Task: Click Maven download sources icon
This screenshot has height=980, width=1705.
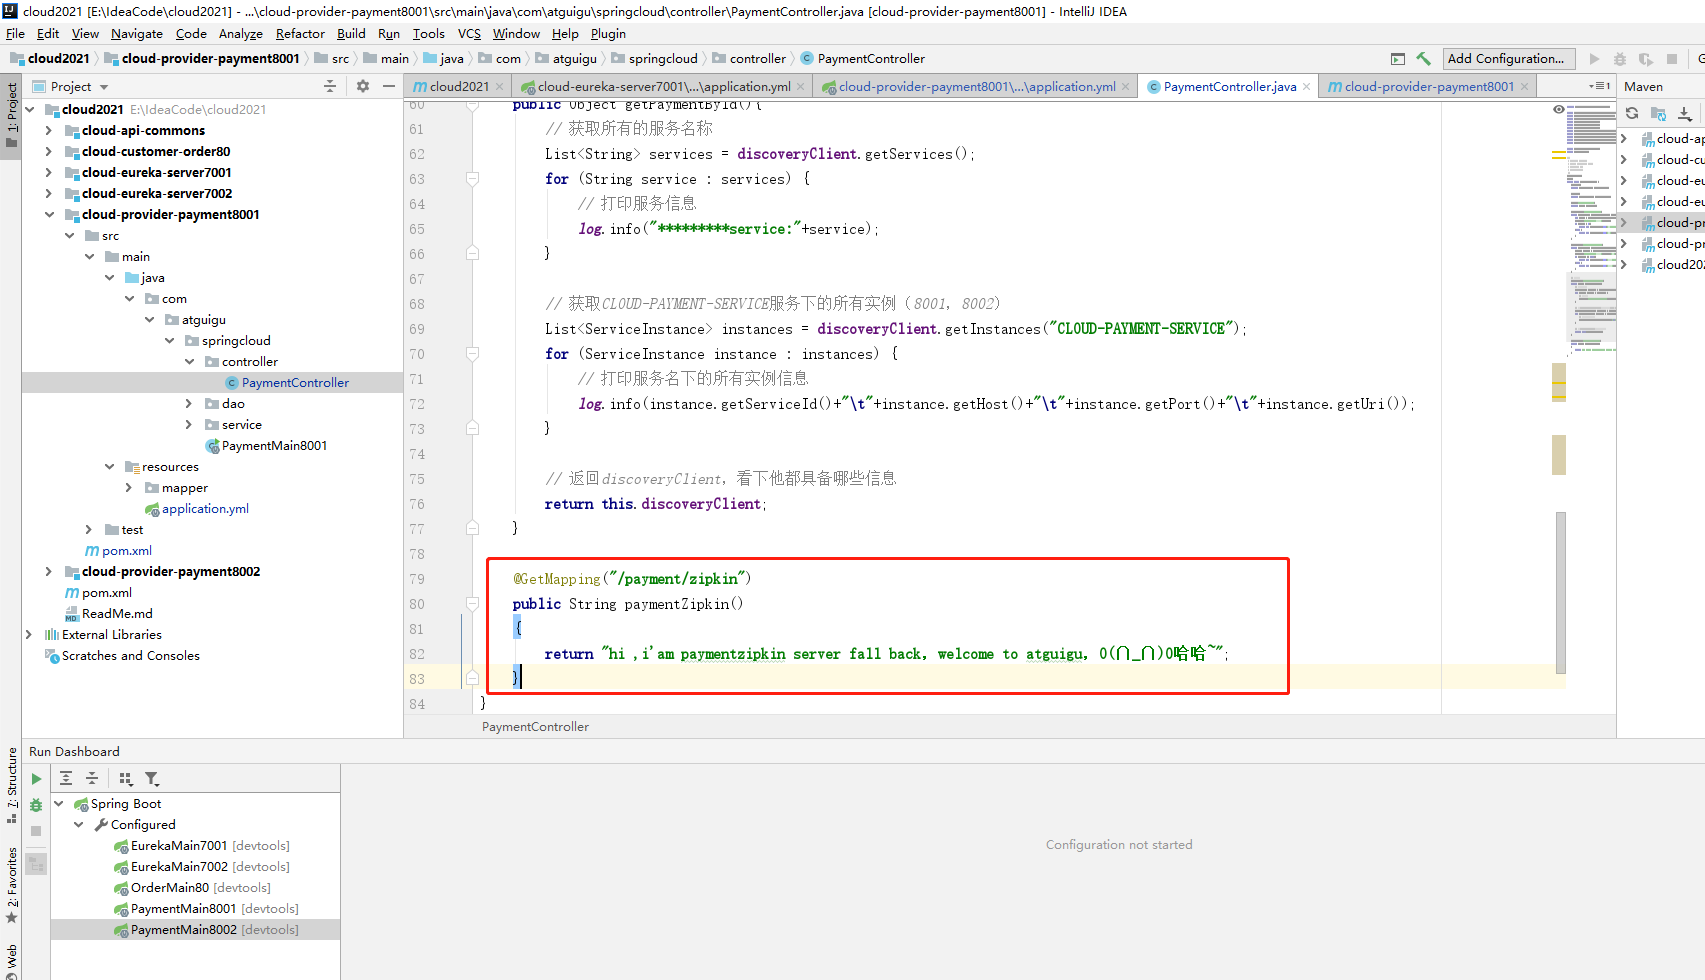Action: (x=1685, y=113)
